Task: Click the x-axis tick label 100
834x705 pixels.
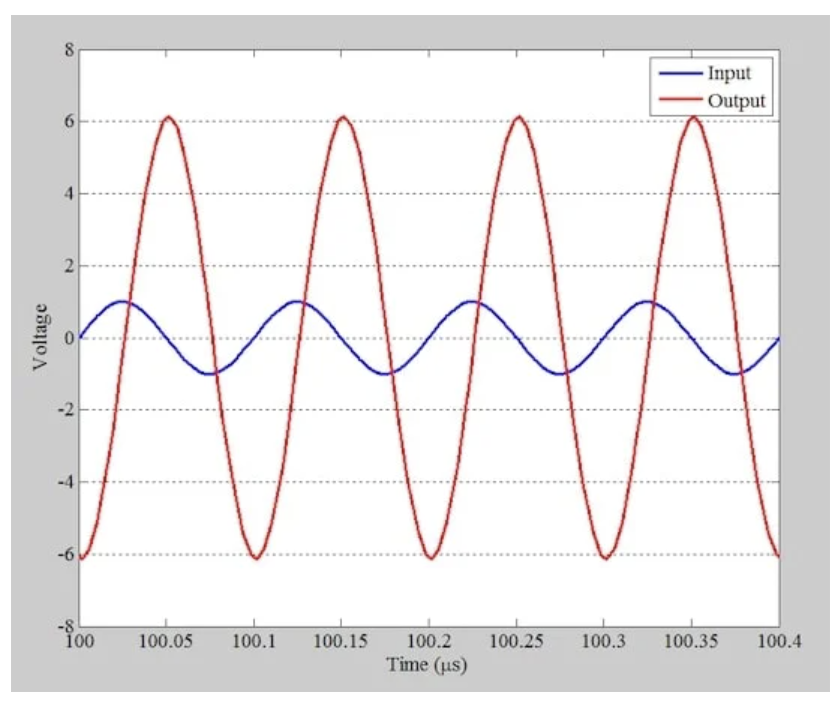Action: pyautogui.click(x=80, y=642)
